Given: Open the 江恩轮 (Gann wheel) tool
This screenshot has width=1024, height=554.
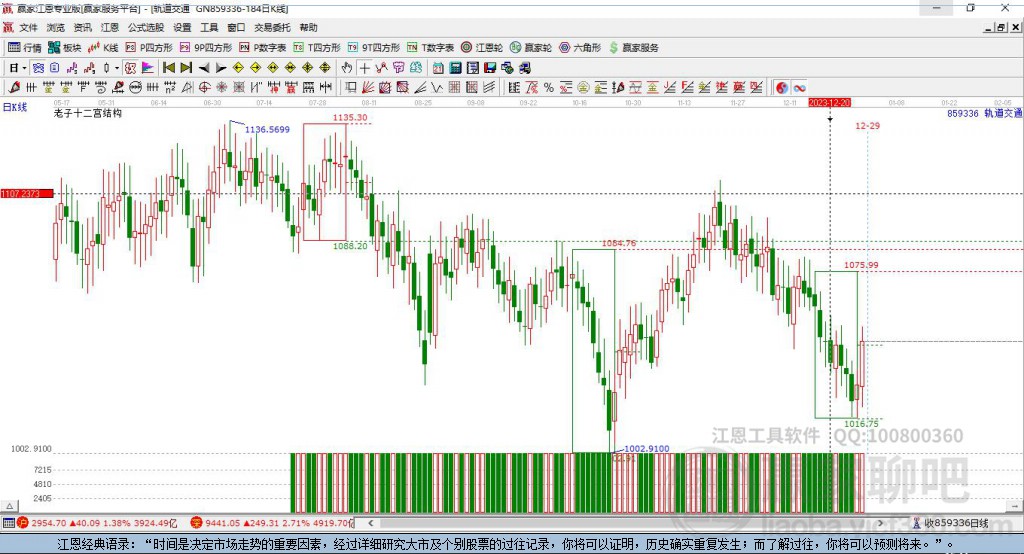Looking at the screenshot, I should [x=485, y=47].
